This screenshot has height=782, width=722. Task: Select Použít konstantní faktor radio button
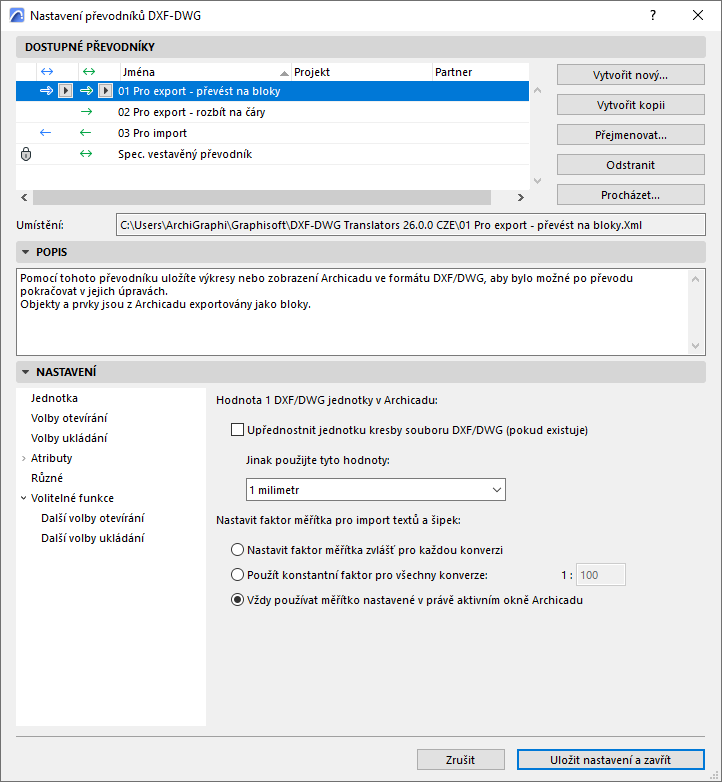tap(237, 575)
